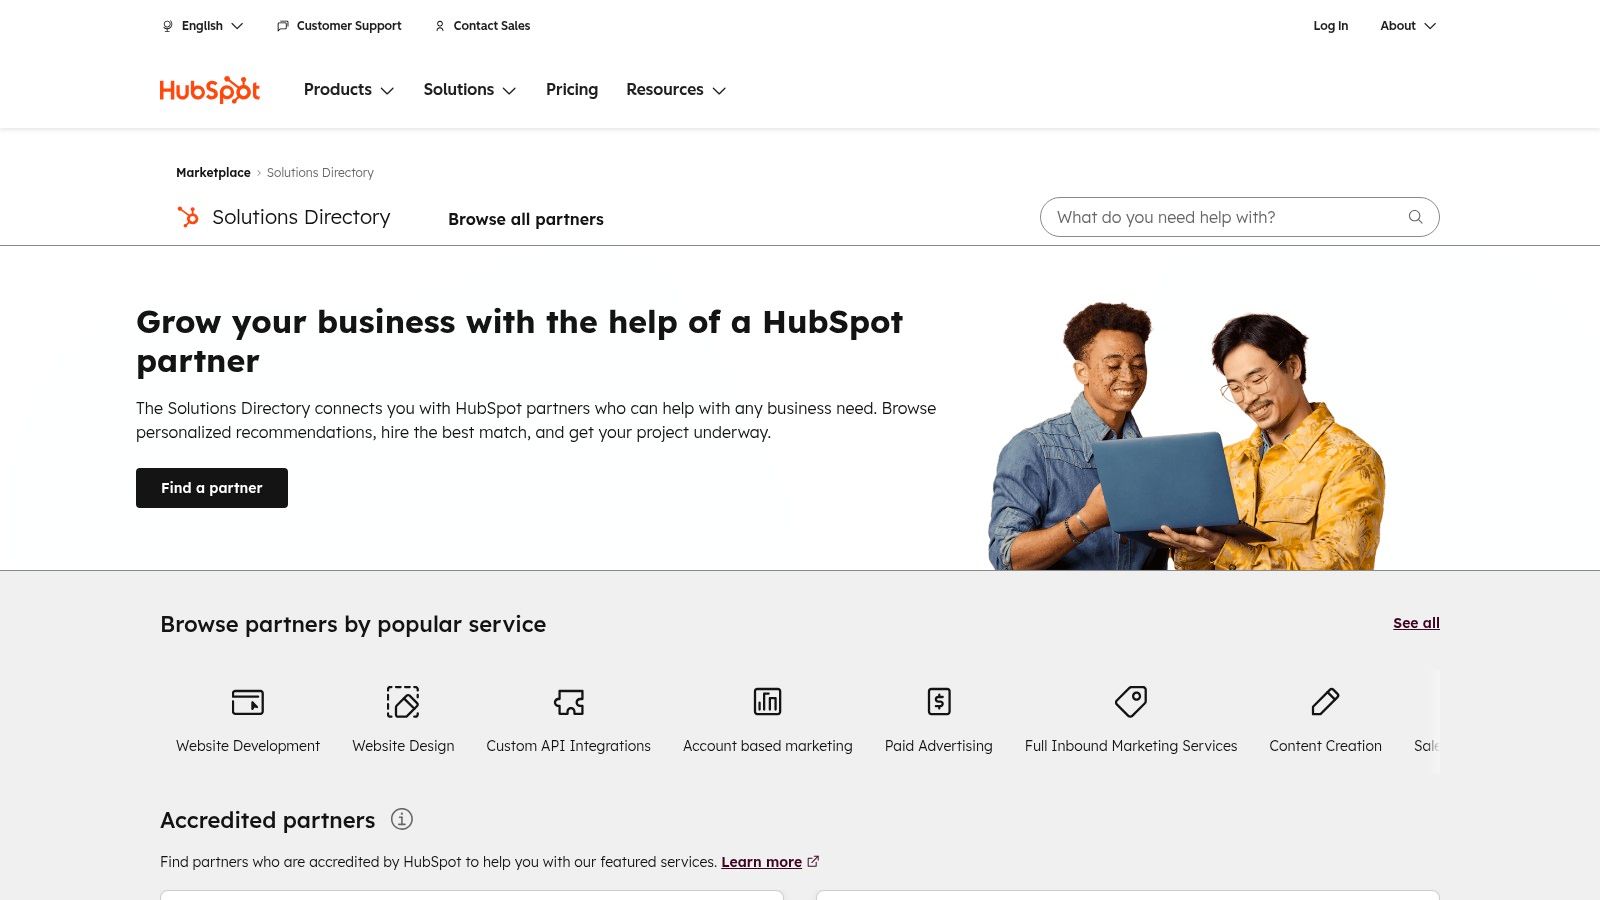This screenshot has height=900, width=1600.
Task: Expand the Products dropdown
Action: pos(348,89)
